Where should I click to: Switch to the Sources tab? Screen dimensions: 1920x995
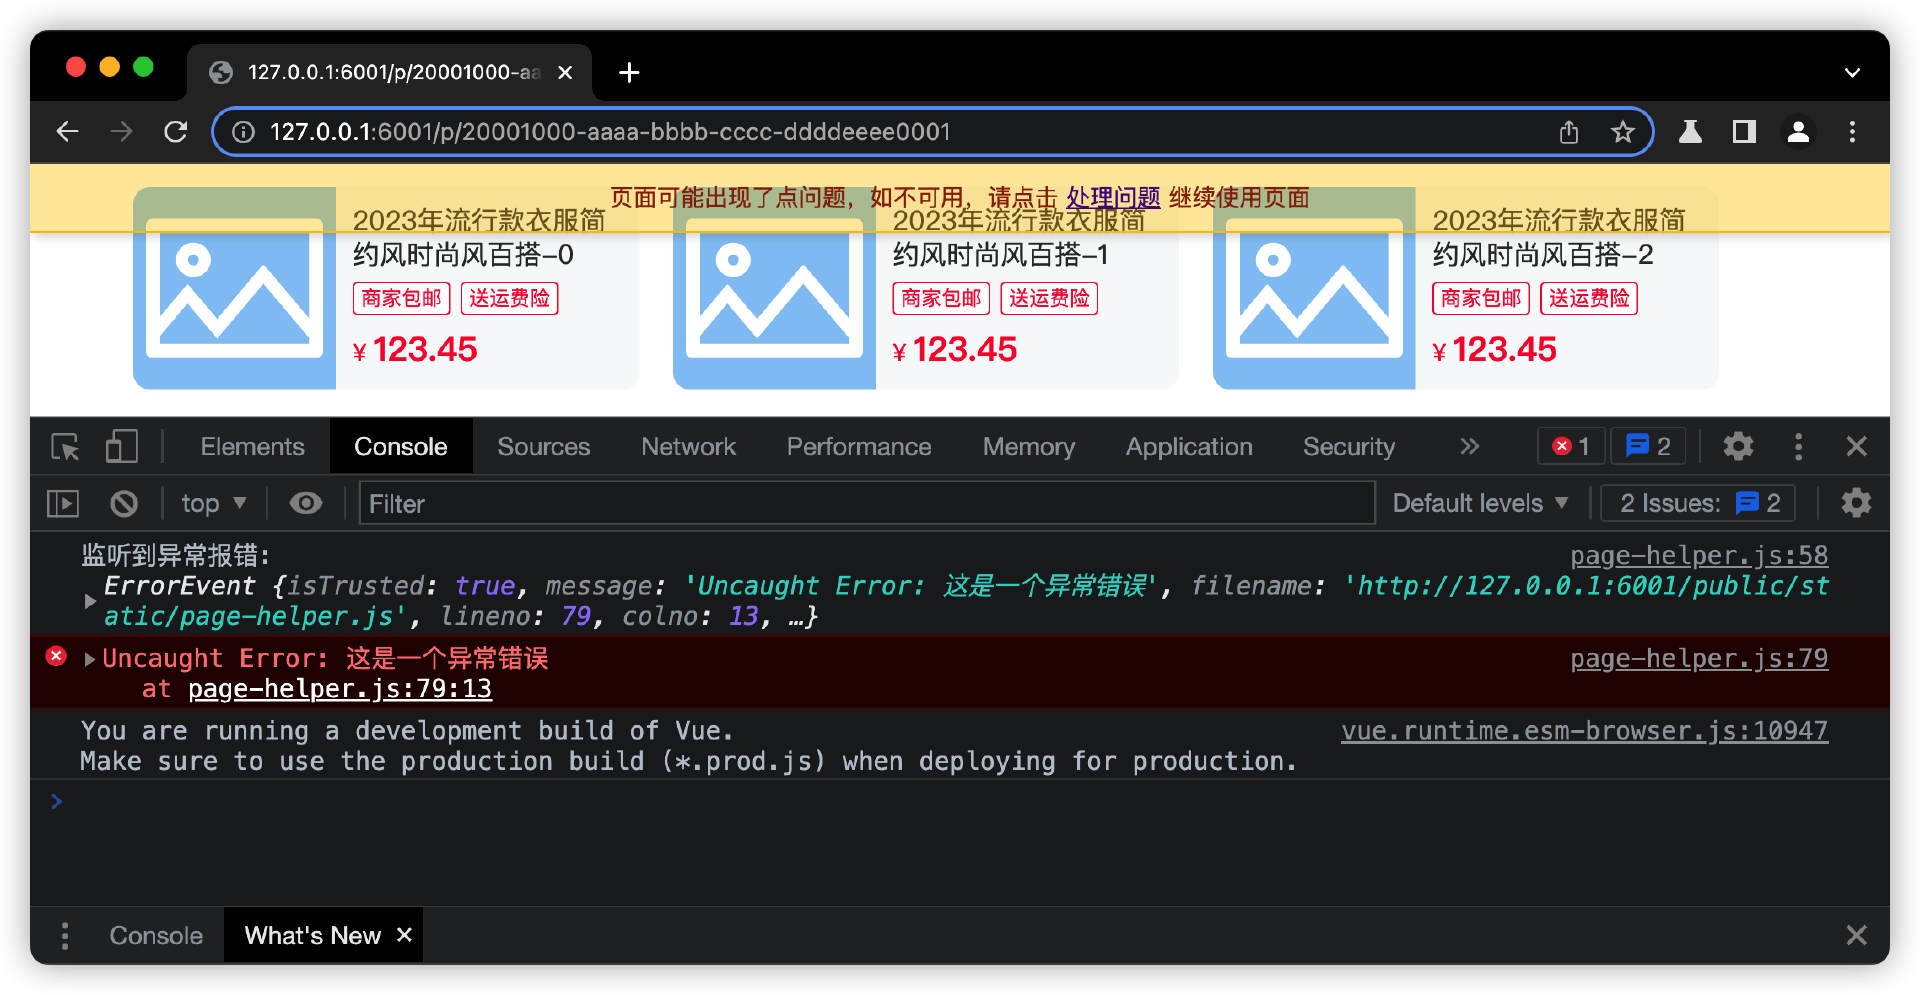(543, 447)
